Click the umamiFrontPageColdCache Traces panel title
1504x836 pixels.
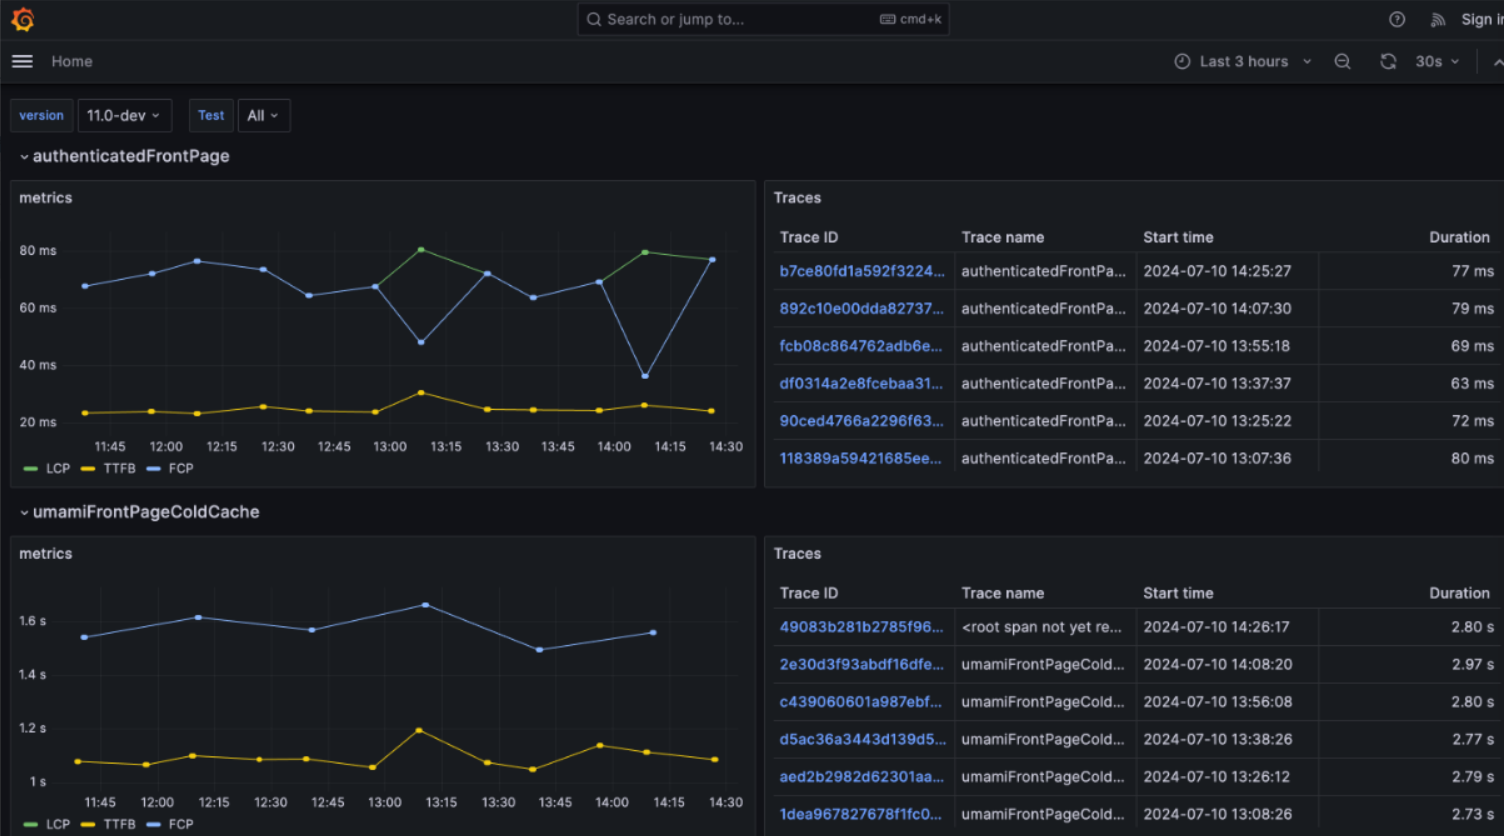pyautogui.click(x=797, y=554)
